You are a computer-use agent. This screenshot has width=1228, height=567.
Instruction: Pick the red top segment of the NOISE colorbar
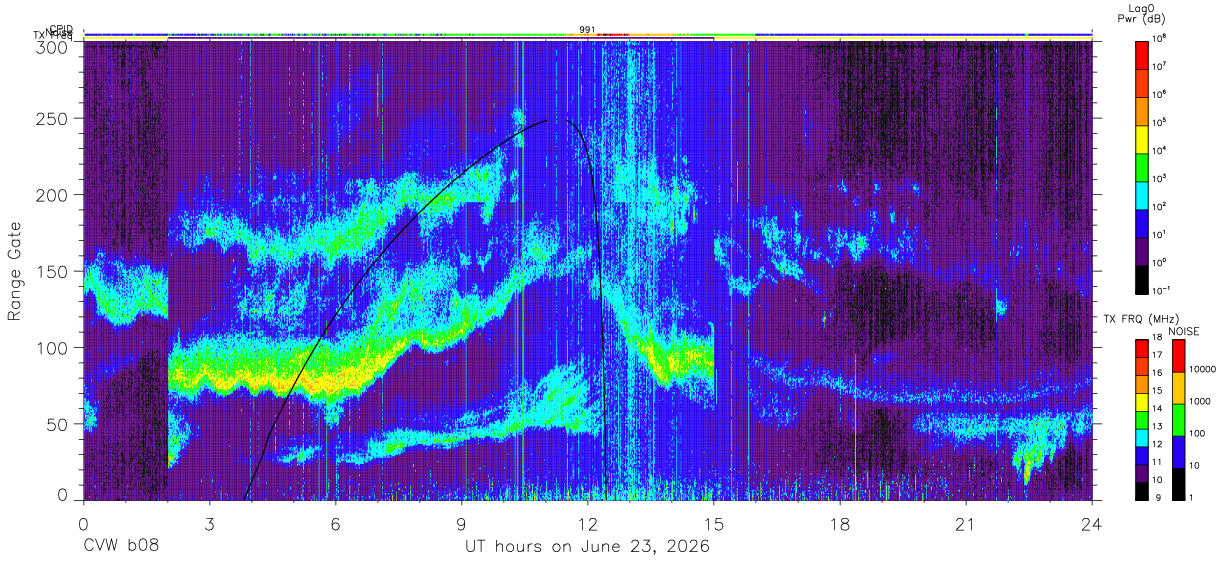tap(1178, 356)
